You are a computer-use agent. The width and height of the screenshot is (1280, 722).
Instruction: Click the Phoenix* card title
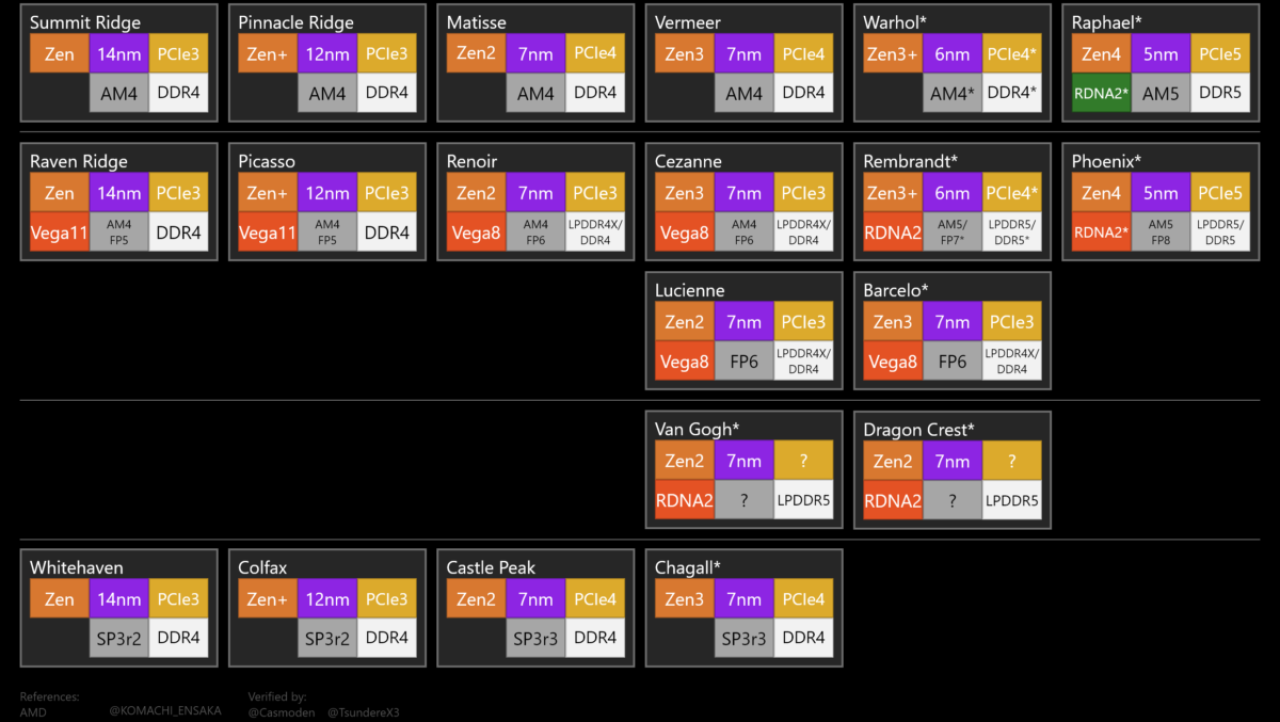point(1107,161)
